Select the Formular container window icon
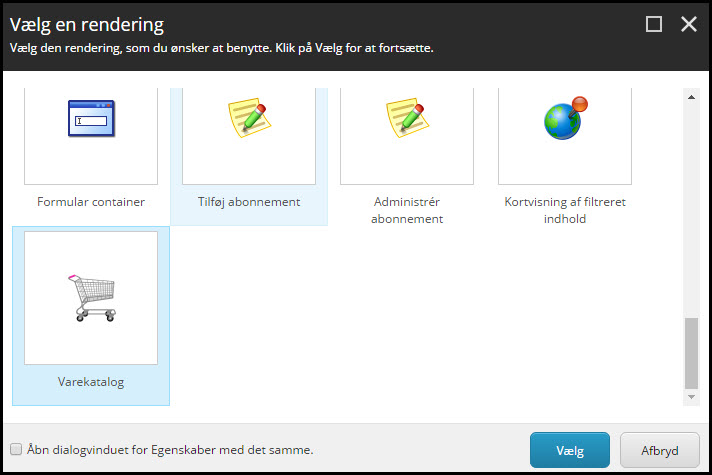The image size is (712, 475). coord(91,118)
